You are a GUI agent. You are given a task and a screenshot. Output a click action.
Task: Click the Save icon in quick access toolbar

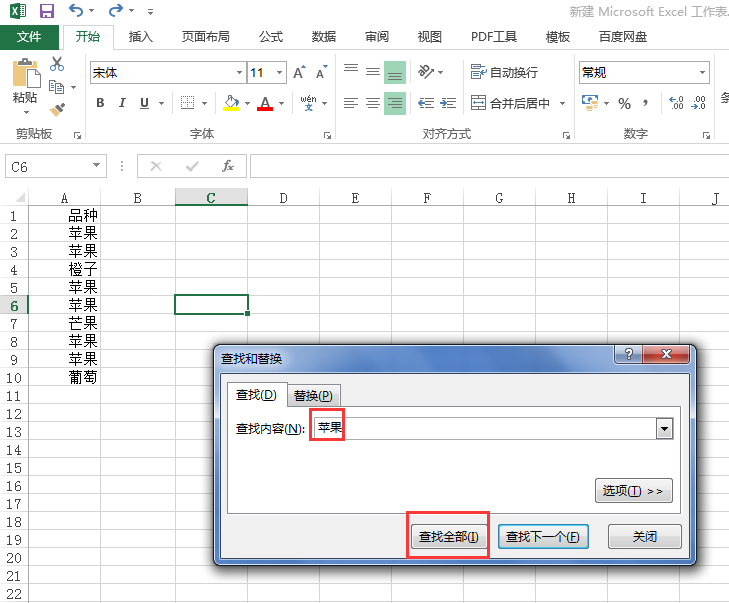coord(46,10)
